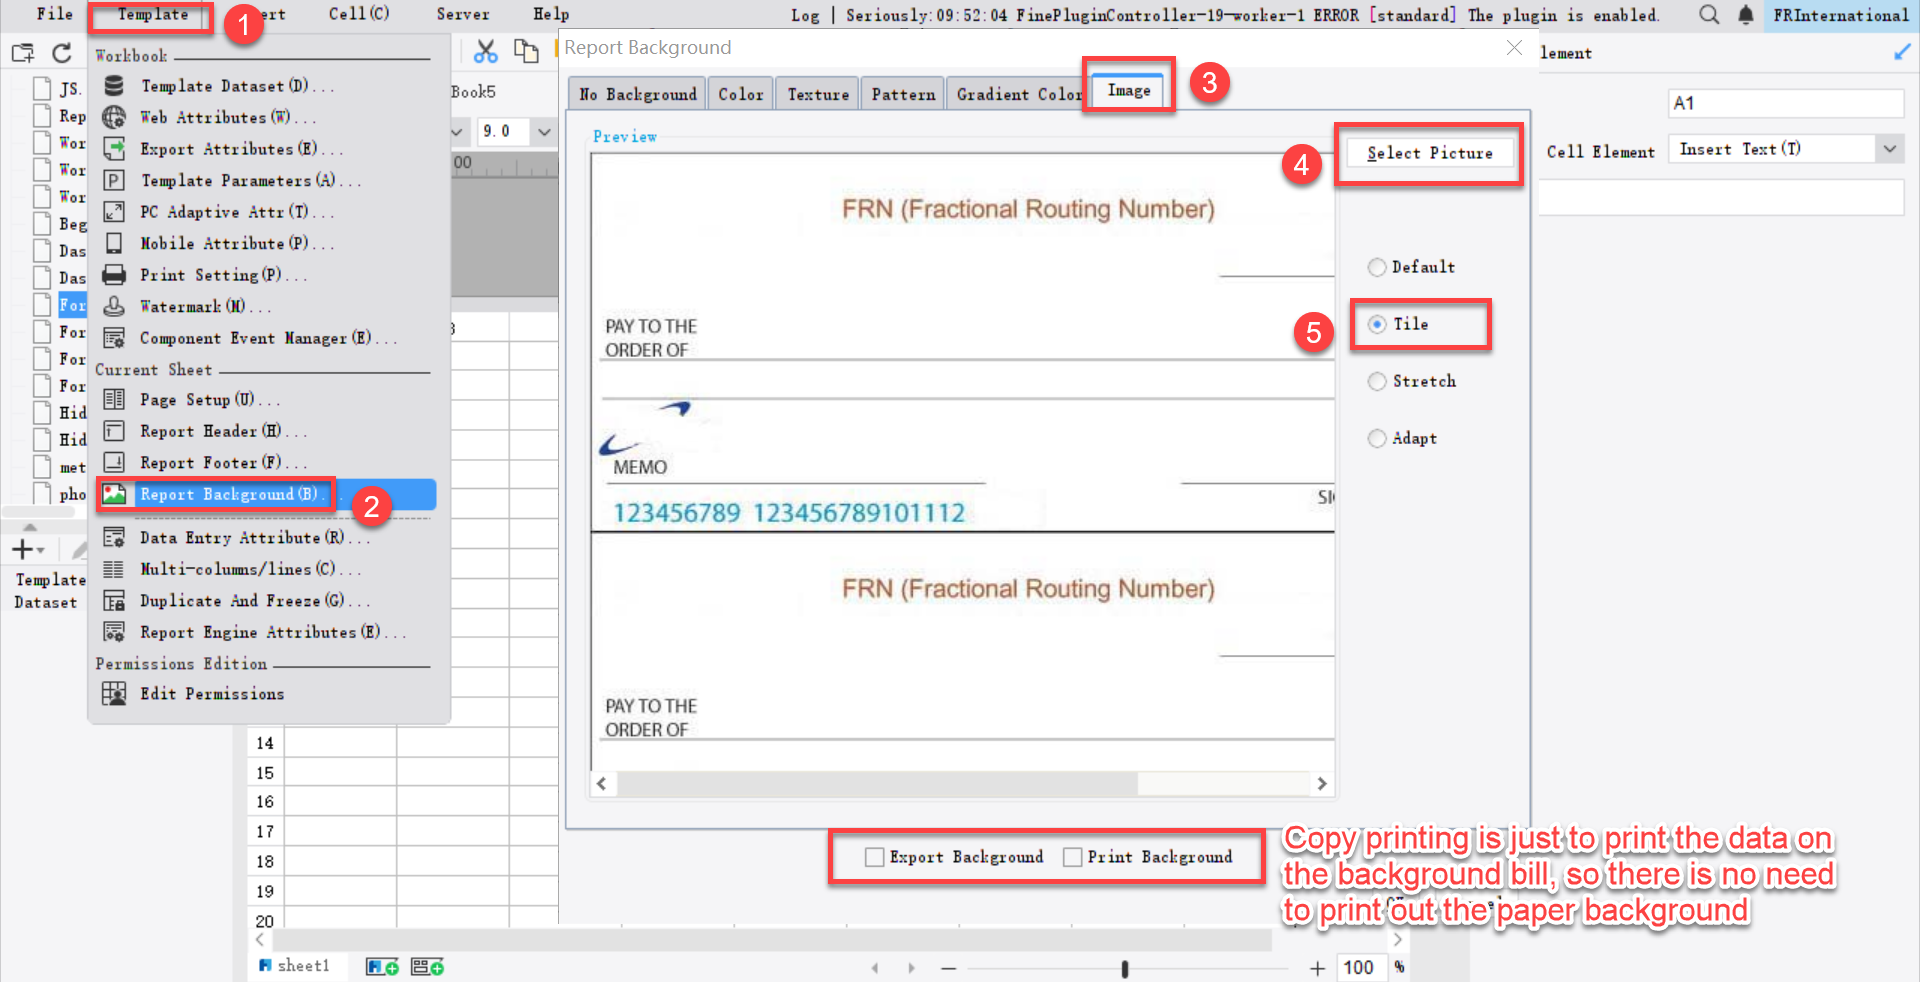The width and height of the screenshot is (1920, 982).
Task: Click the Select Picture button
Action: tap(1429, 153)
